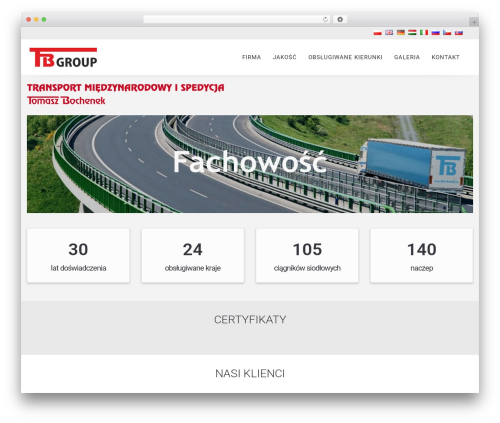The width and height of the screenshot is (500, 423).
Task: Switch language using the Czech flag
Action: [x=447, y=32]
